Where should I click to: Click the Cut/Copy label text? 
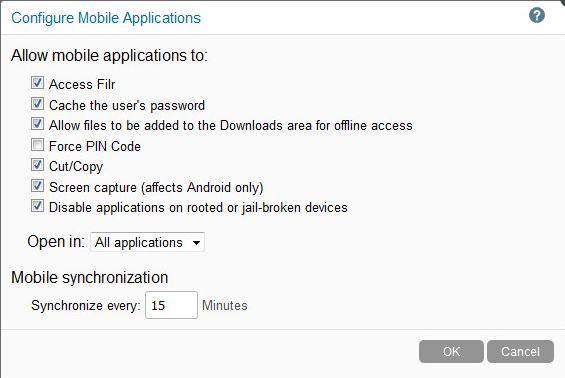coord(76,166)
